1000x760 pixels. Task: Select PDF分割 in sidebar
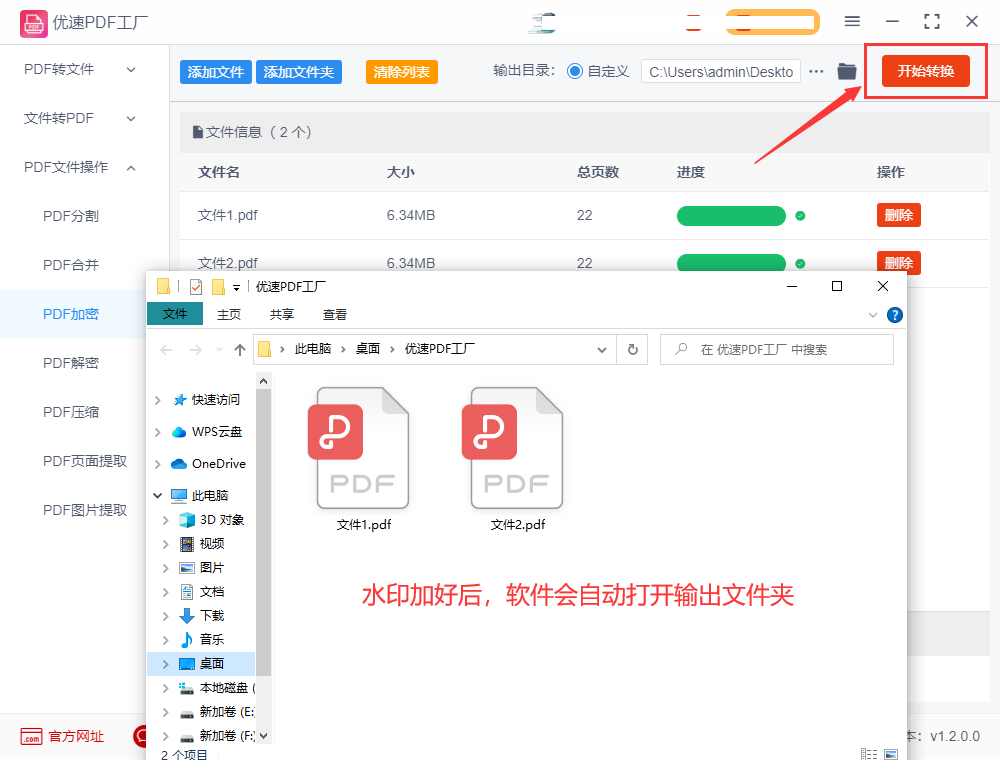pyautogui.click(x=71, y=216)
